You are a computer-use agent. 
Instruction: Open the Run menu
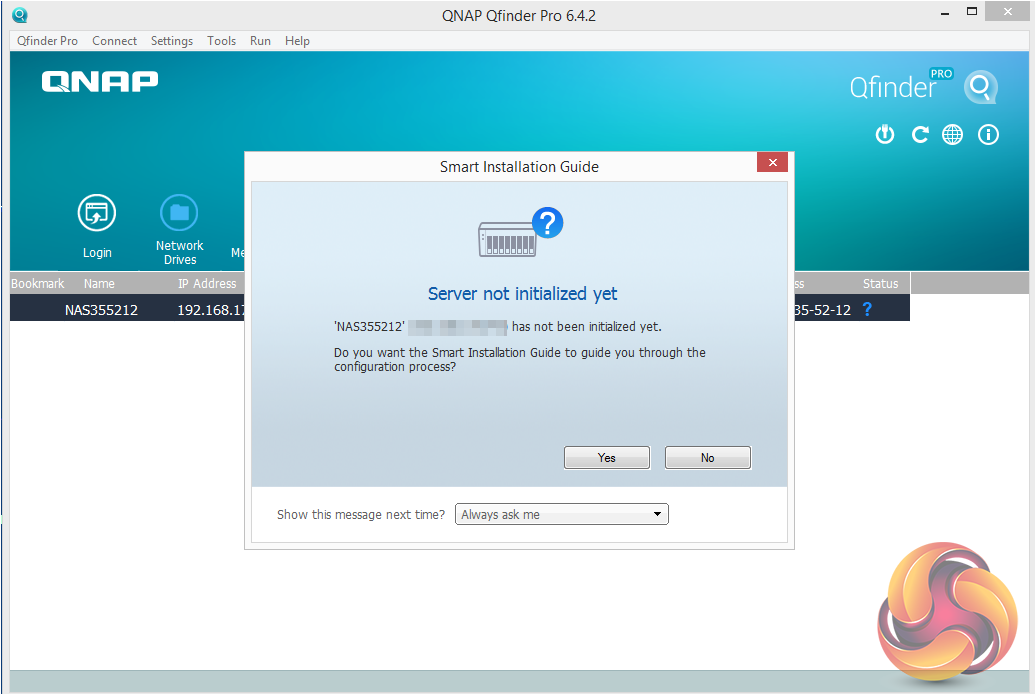click(260, 41)
